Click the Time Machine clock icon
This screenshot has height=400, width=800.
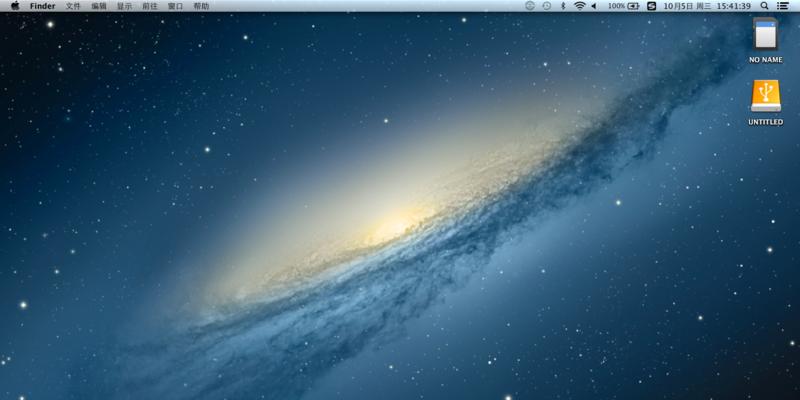pos(546,6)
